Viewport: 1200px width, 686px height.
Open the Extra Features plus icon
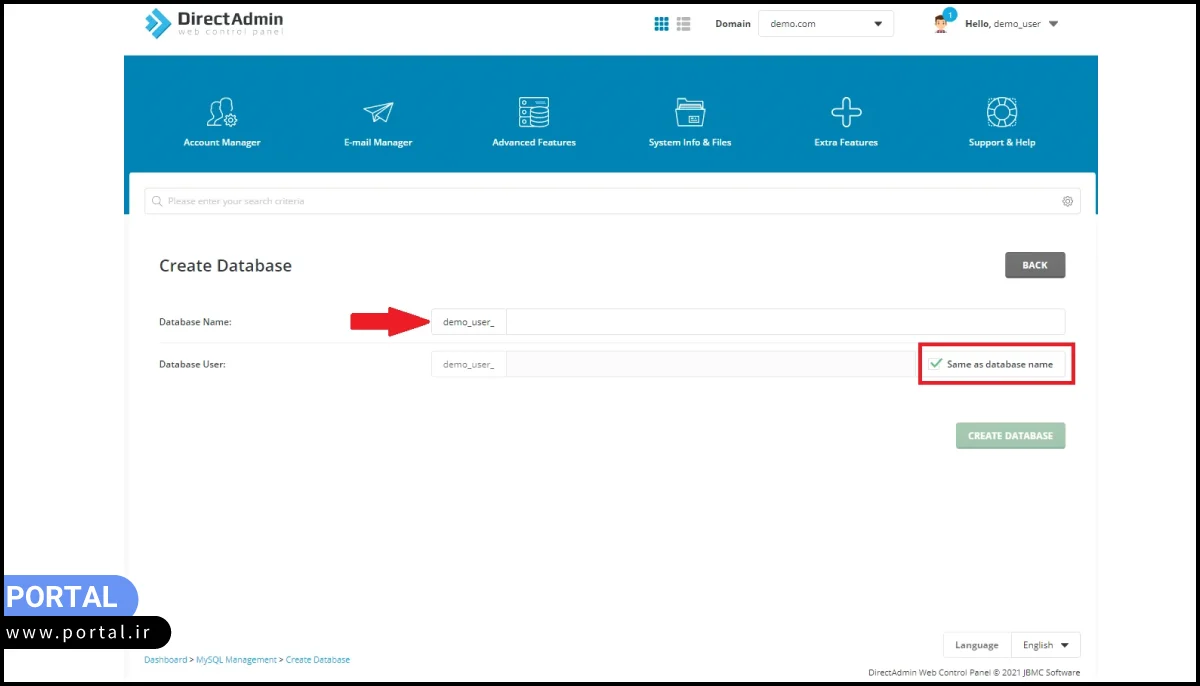click(x=846, y=112)
